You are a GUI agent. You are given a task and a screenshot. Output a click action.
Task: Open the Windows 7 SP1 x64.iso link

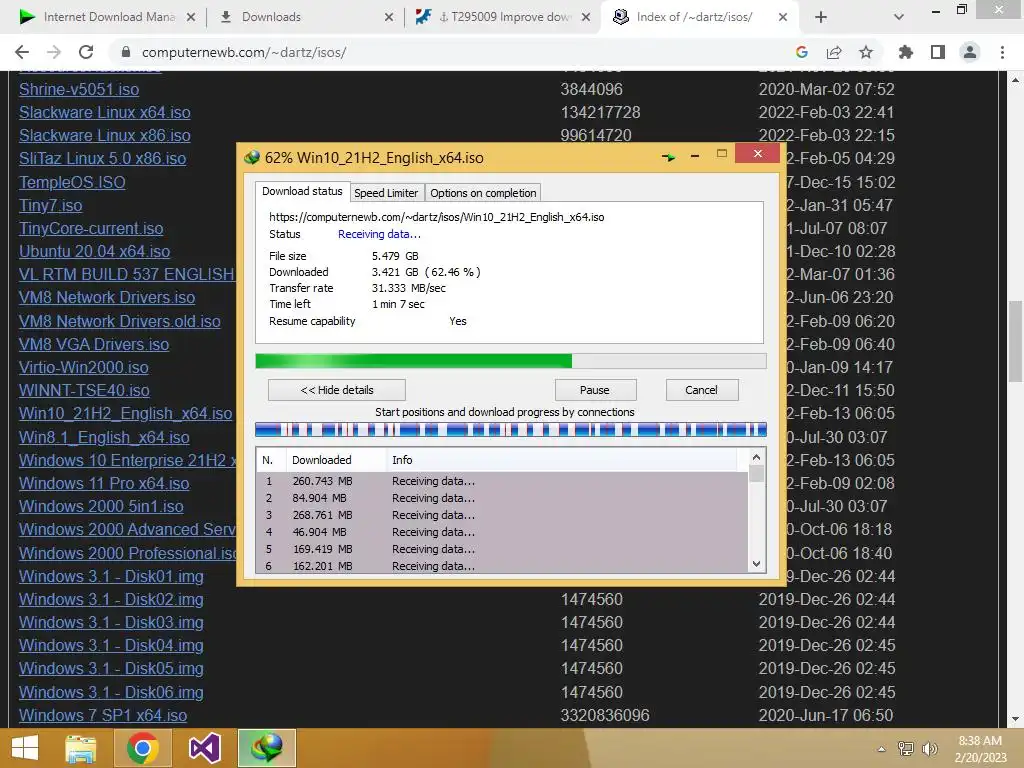click(x=103, y=715)
